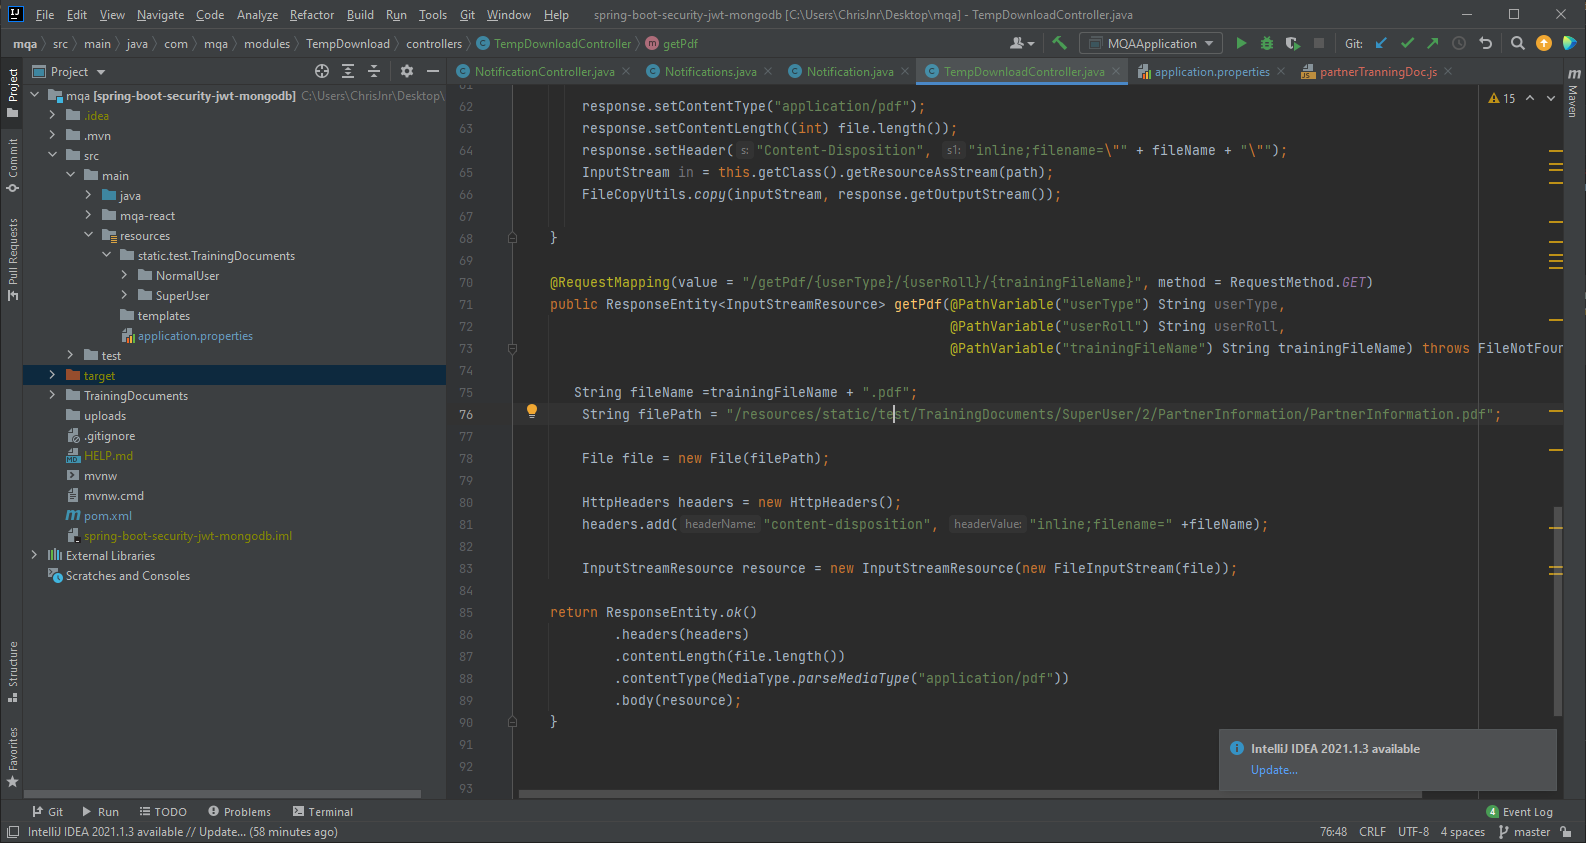This screenshot has width=1586, height=843.
Task: Run the MQAApplication configuration
Action: tap(1241, 43)
